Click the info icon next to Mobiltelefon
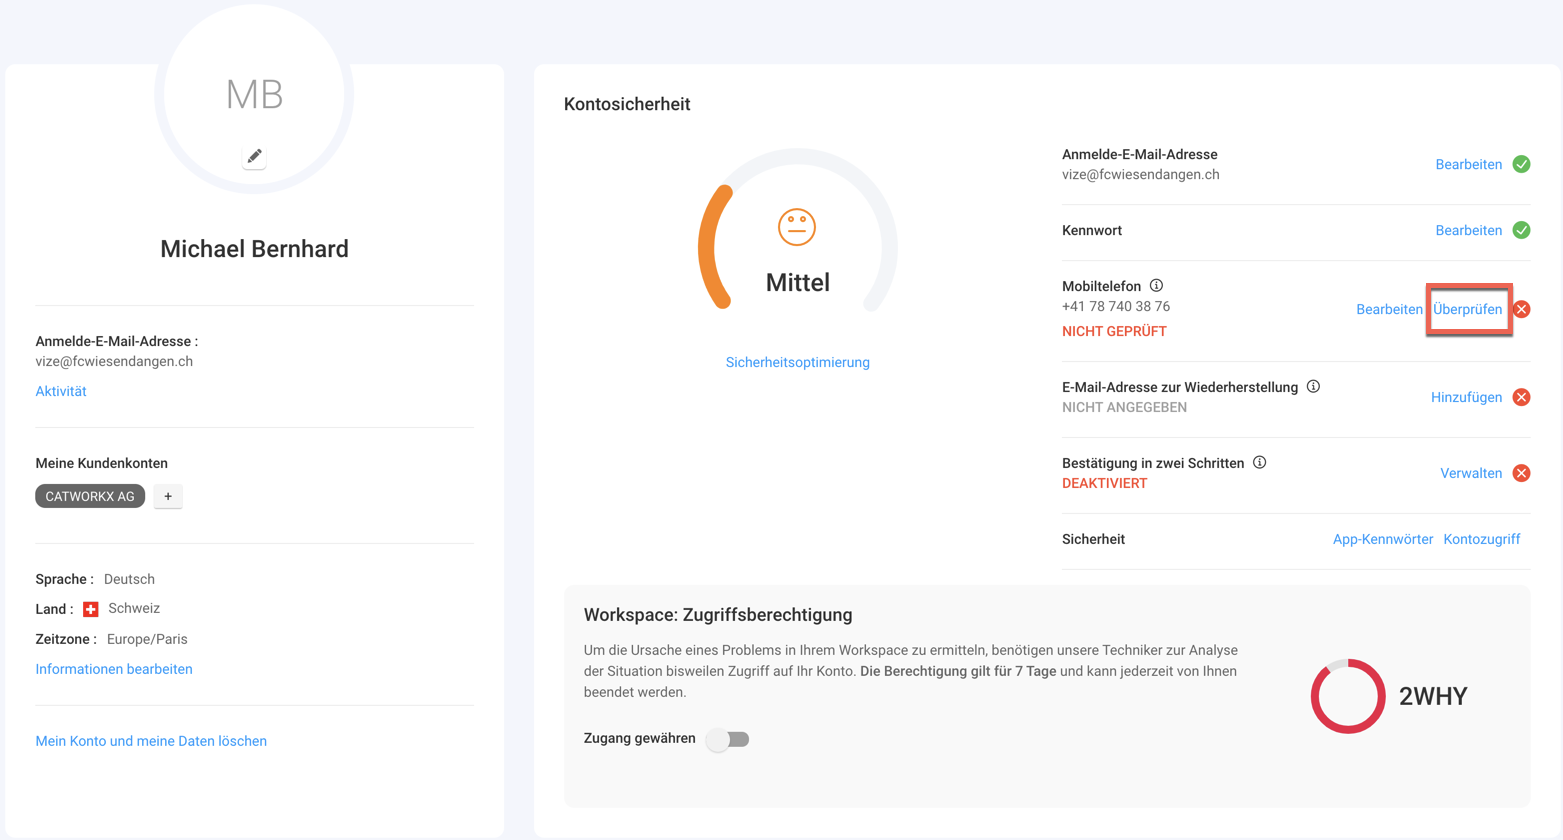Viewport: 1563px width, 840px height. (x=1156, y=286)
